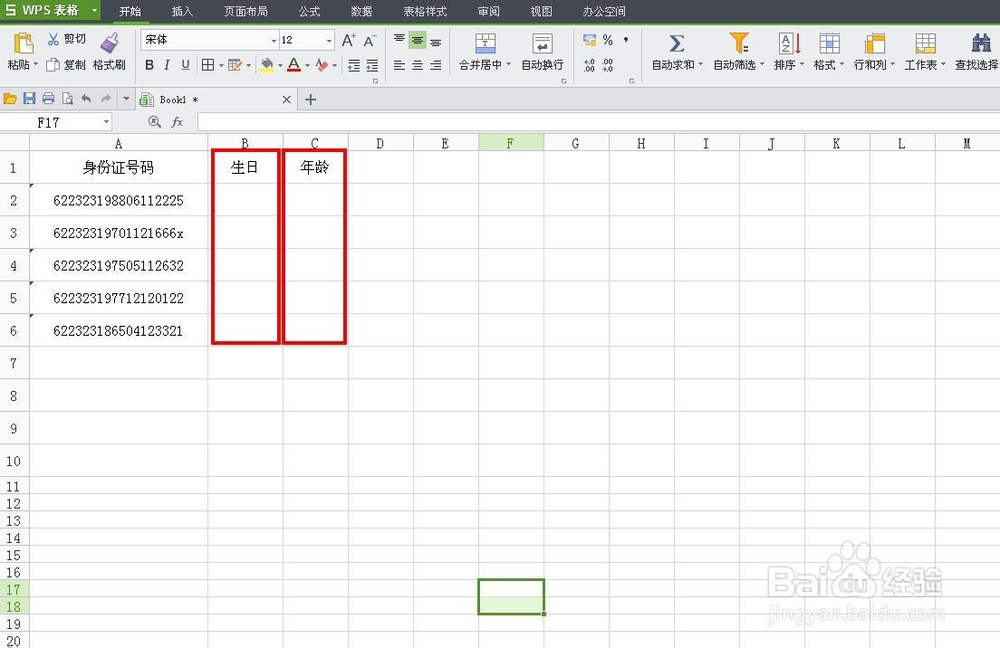1000x648 pixels.
Task: Switch to the 插入 tab
Action: tap(182, 11)
